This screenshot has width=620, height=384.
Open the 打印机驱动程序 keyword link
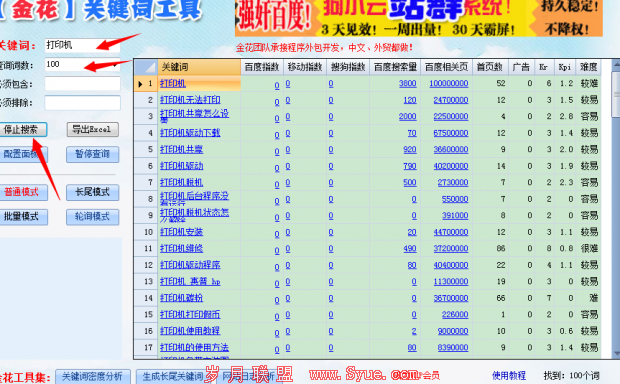click(190, 265)
